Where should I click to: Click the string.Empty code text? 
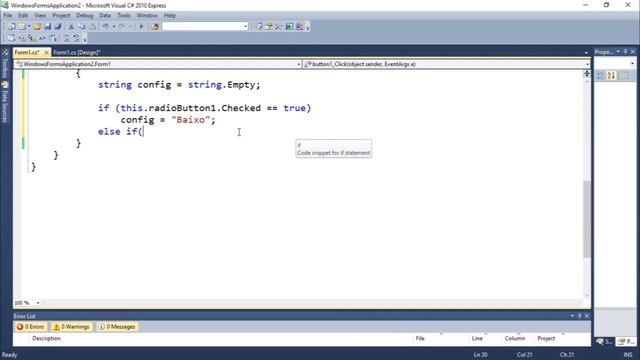pos(224,85)
